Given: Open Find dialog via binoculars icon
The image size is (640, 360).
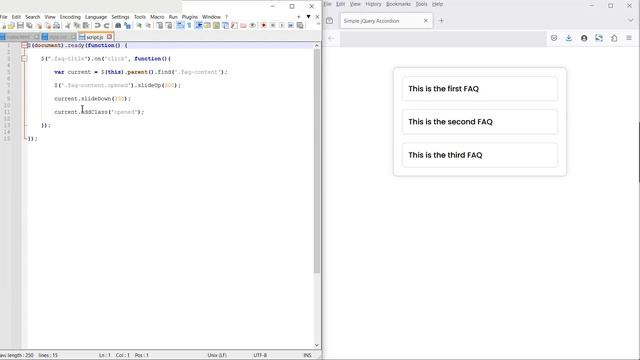Looking at the screenshot, I should (118, 25).
